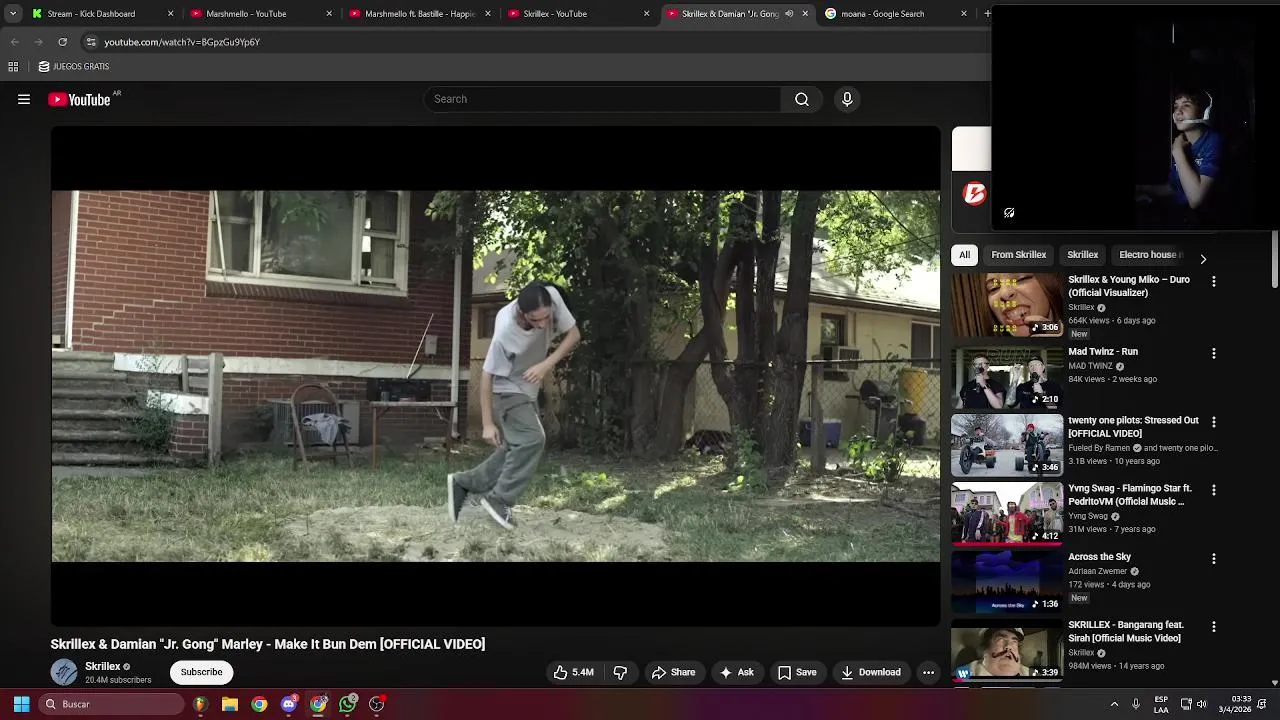View site information icon in address bar
1280x720 pixels.
click(x=91, y=42)
